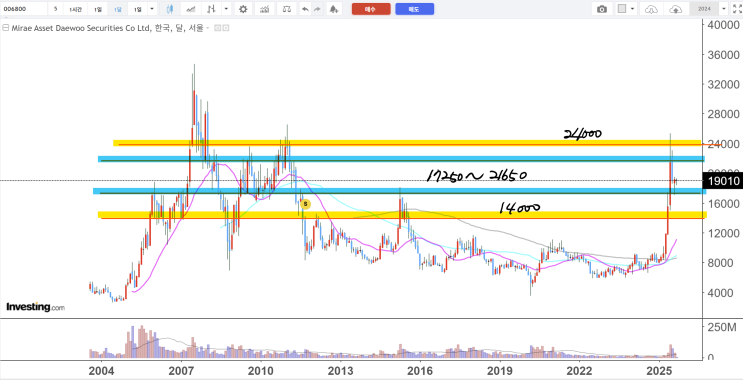Take a chart snapshot with camera icon
This screenshot has width=743, height=380.
click(x=602, y=9)
